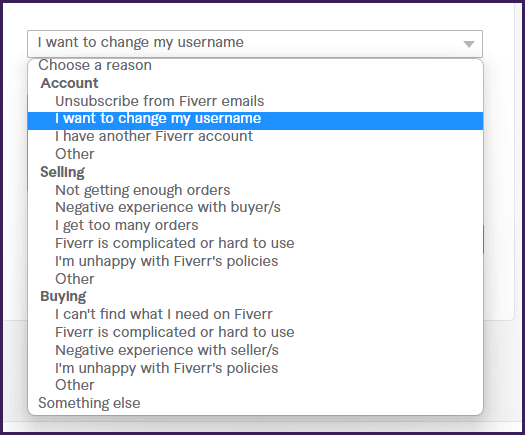Pick 'I get too many orders'

[255, 225]
